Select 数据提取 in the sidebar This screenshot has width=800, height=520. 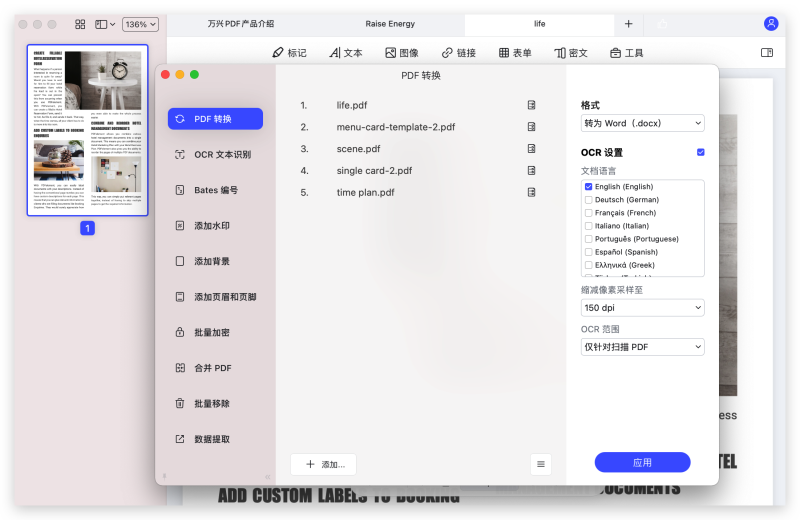(x=215, y=439)
